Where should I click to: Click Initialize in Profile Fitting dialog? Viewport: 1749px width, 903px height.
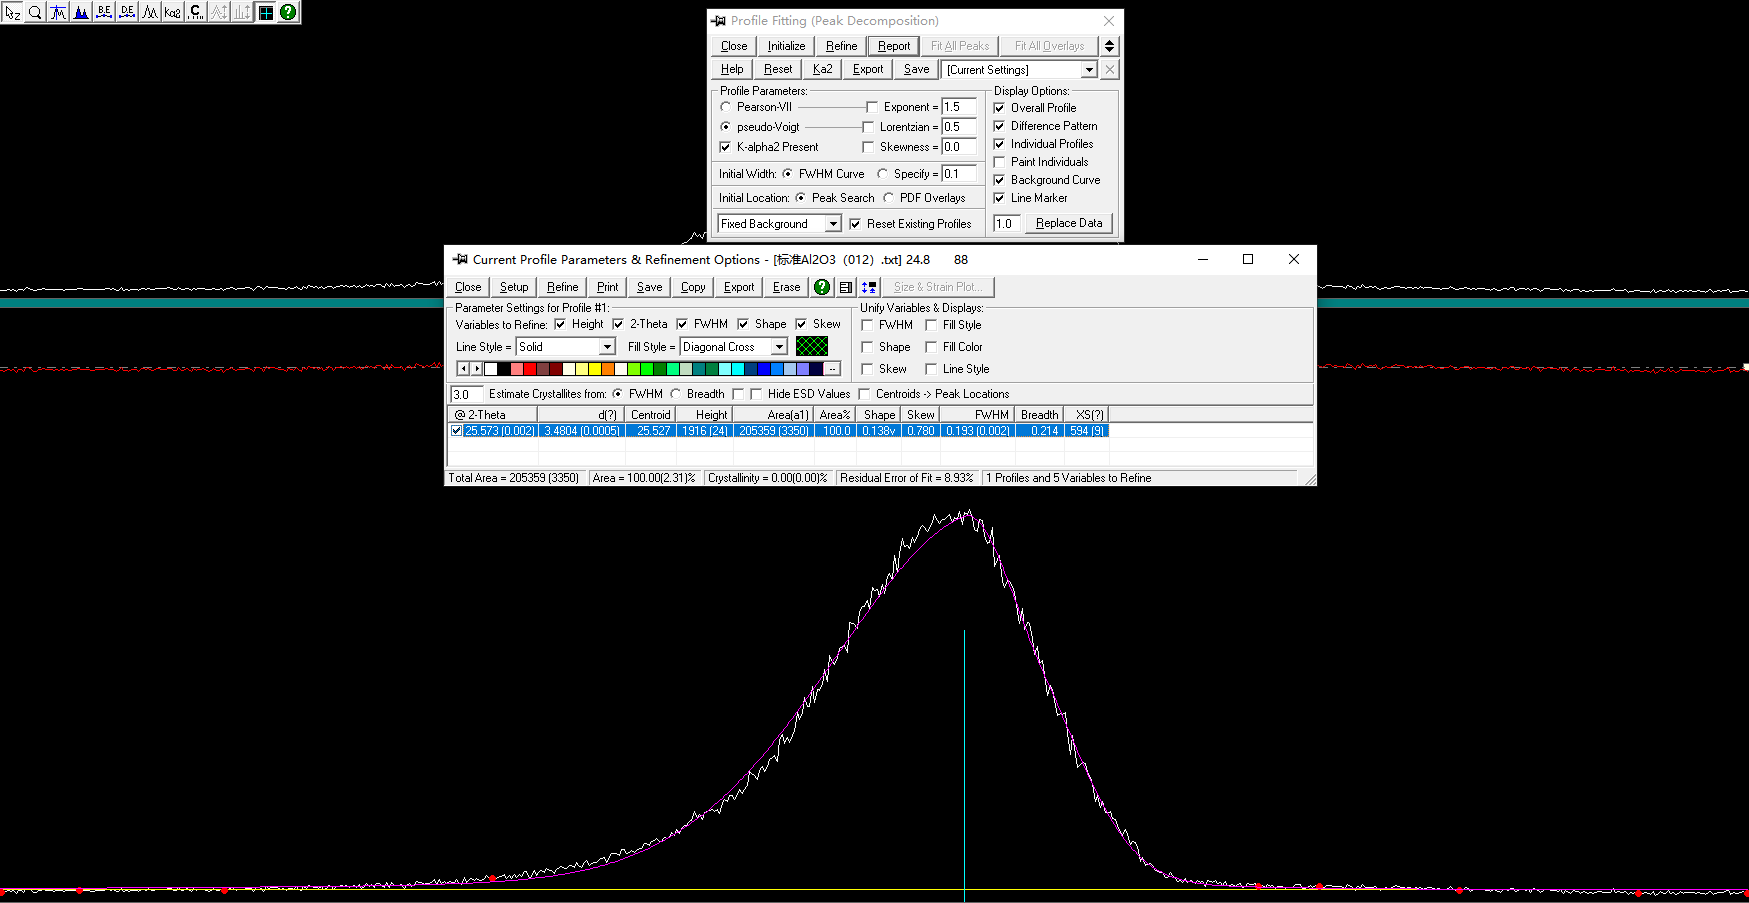tap(786, 46)
